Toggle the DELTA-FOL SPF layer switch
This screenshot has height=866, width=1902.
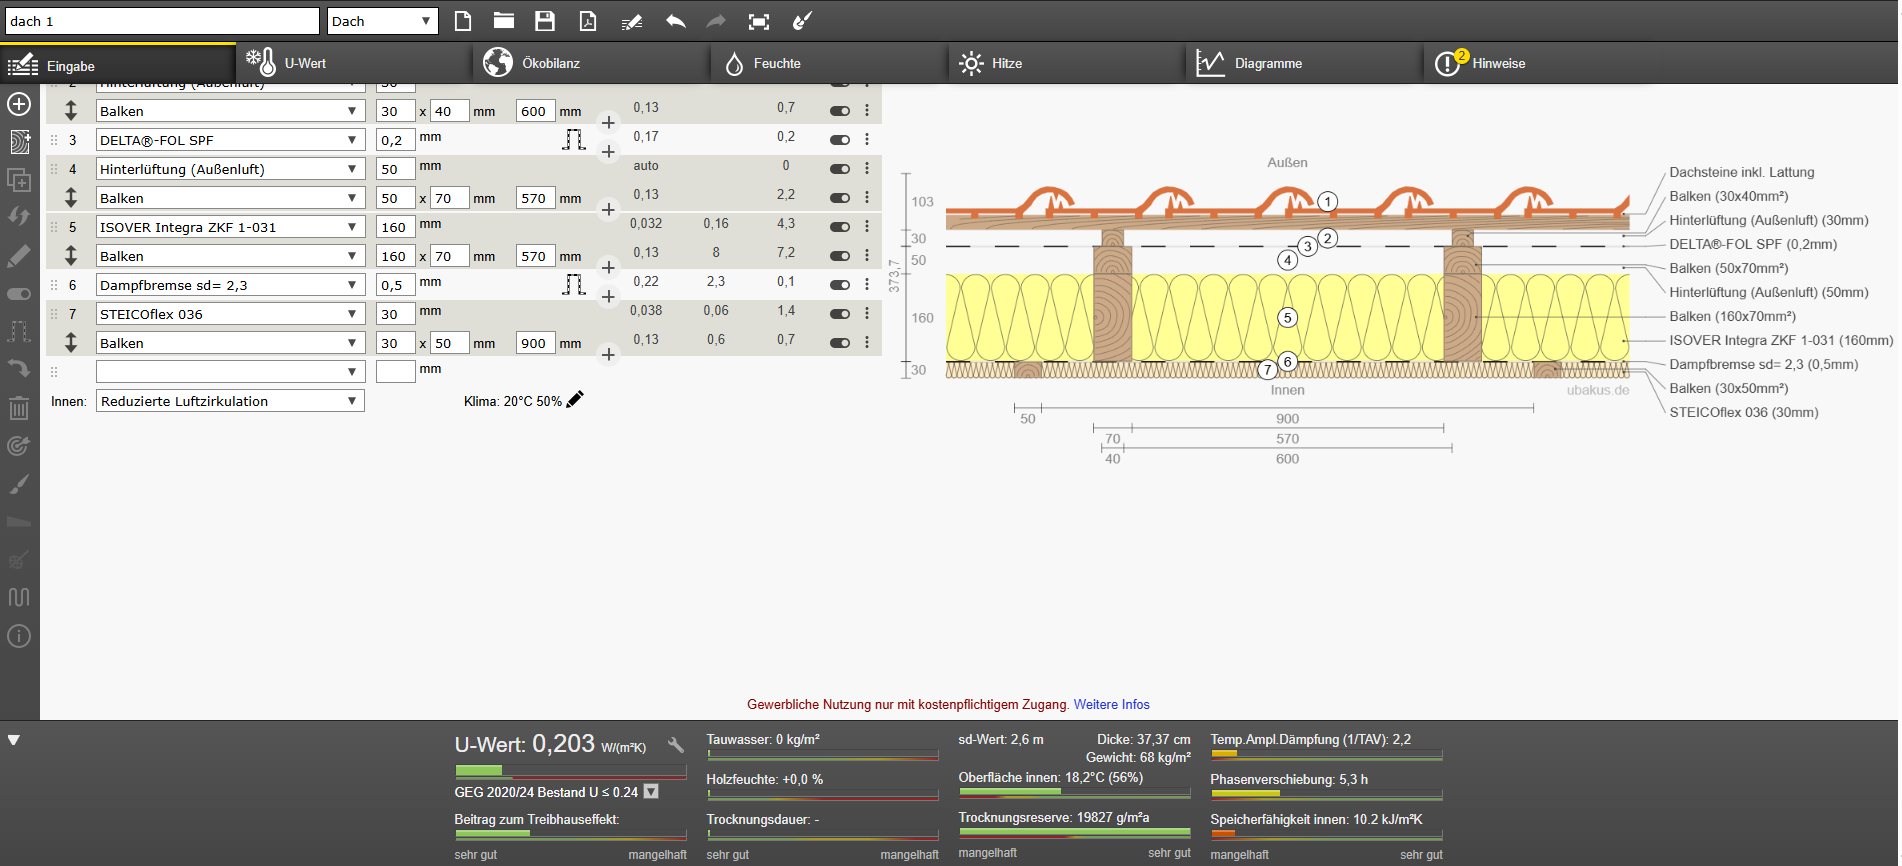[840, 140]
